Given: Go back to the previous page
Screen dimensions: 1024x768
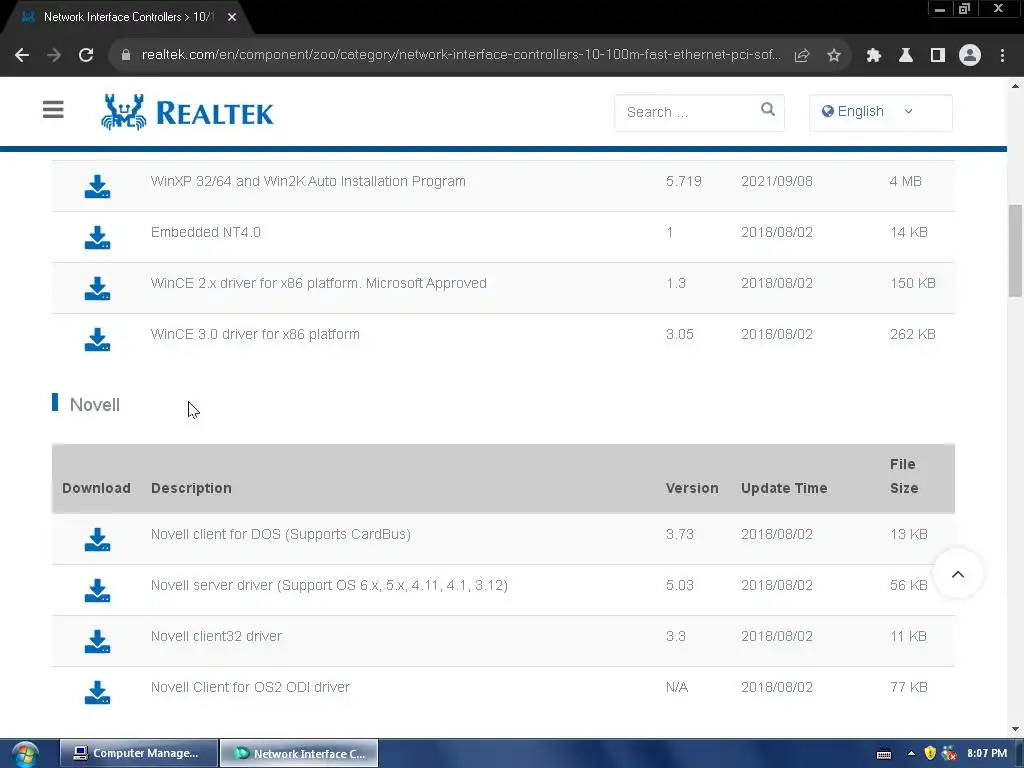Looking at the screenshot, I should tap(22, 55).
